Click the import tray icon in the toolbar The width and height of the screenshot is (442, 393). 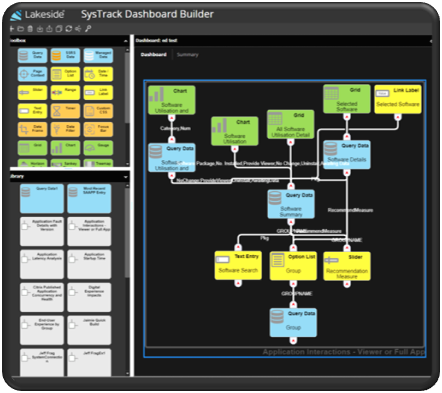click(x=40, y=29)
